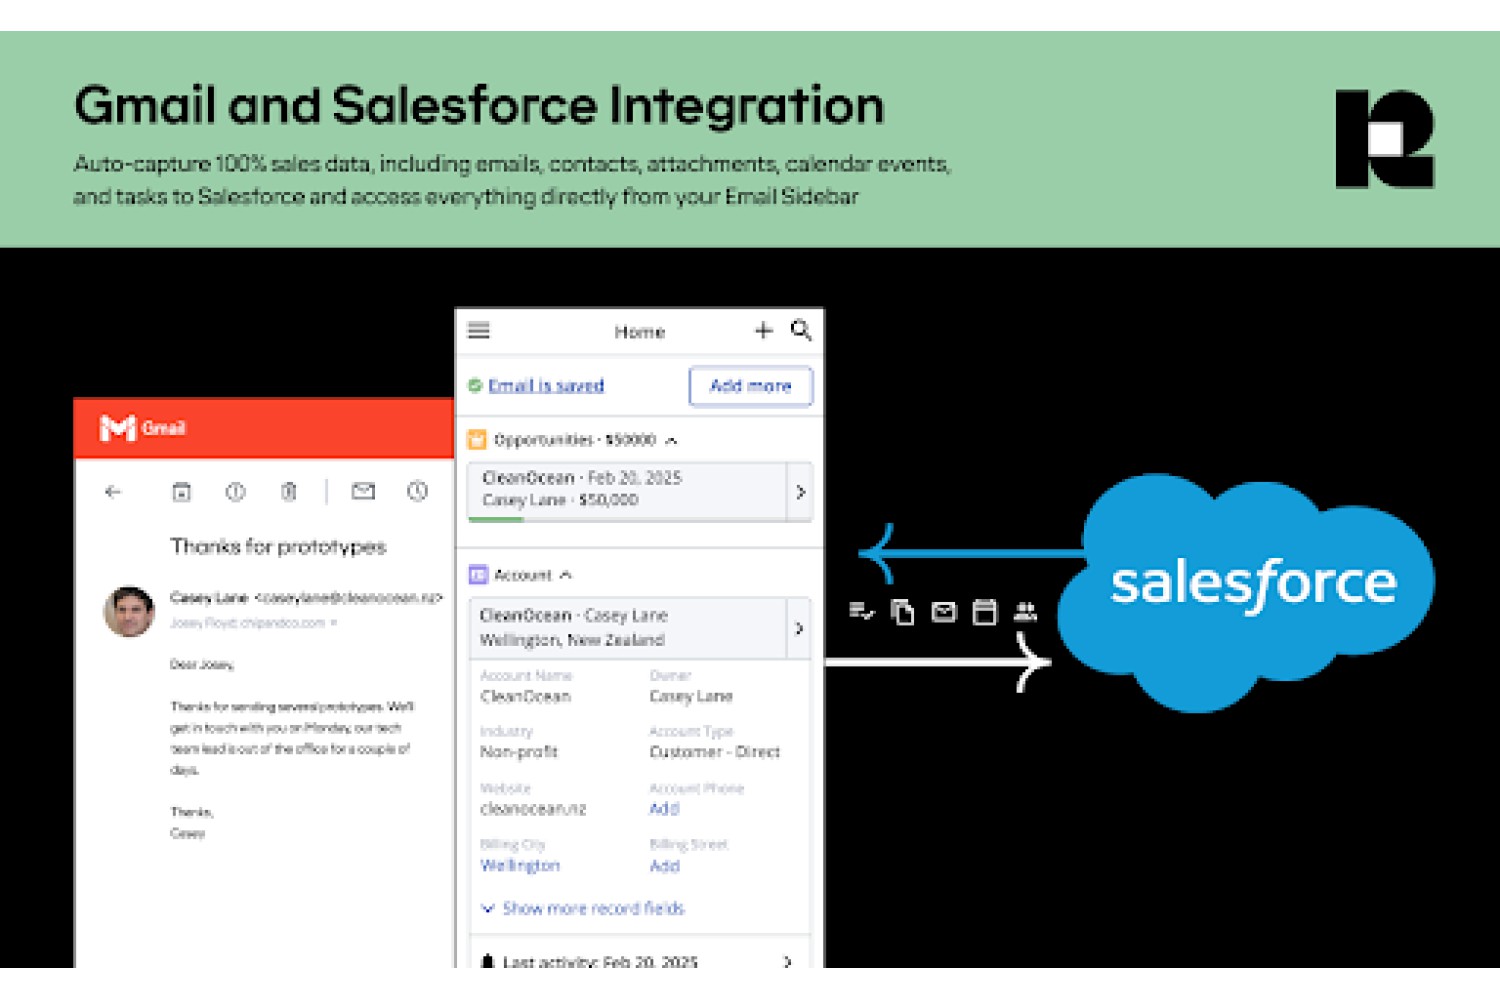
Task: Add the Billing Street value
Action: point(664,866)
